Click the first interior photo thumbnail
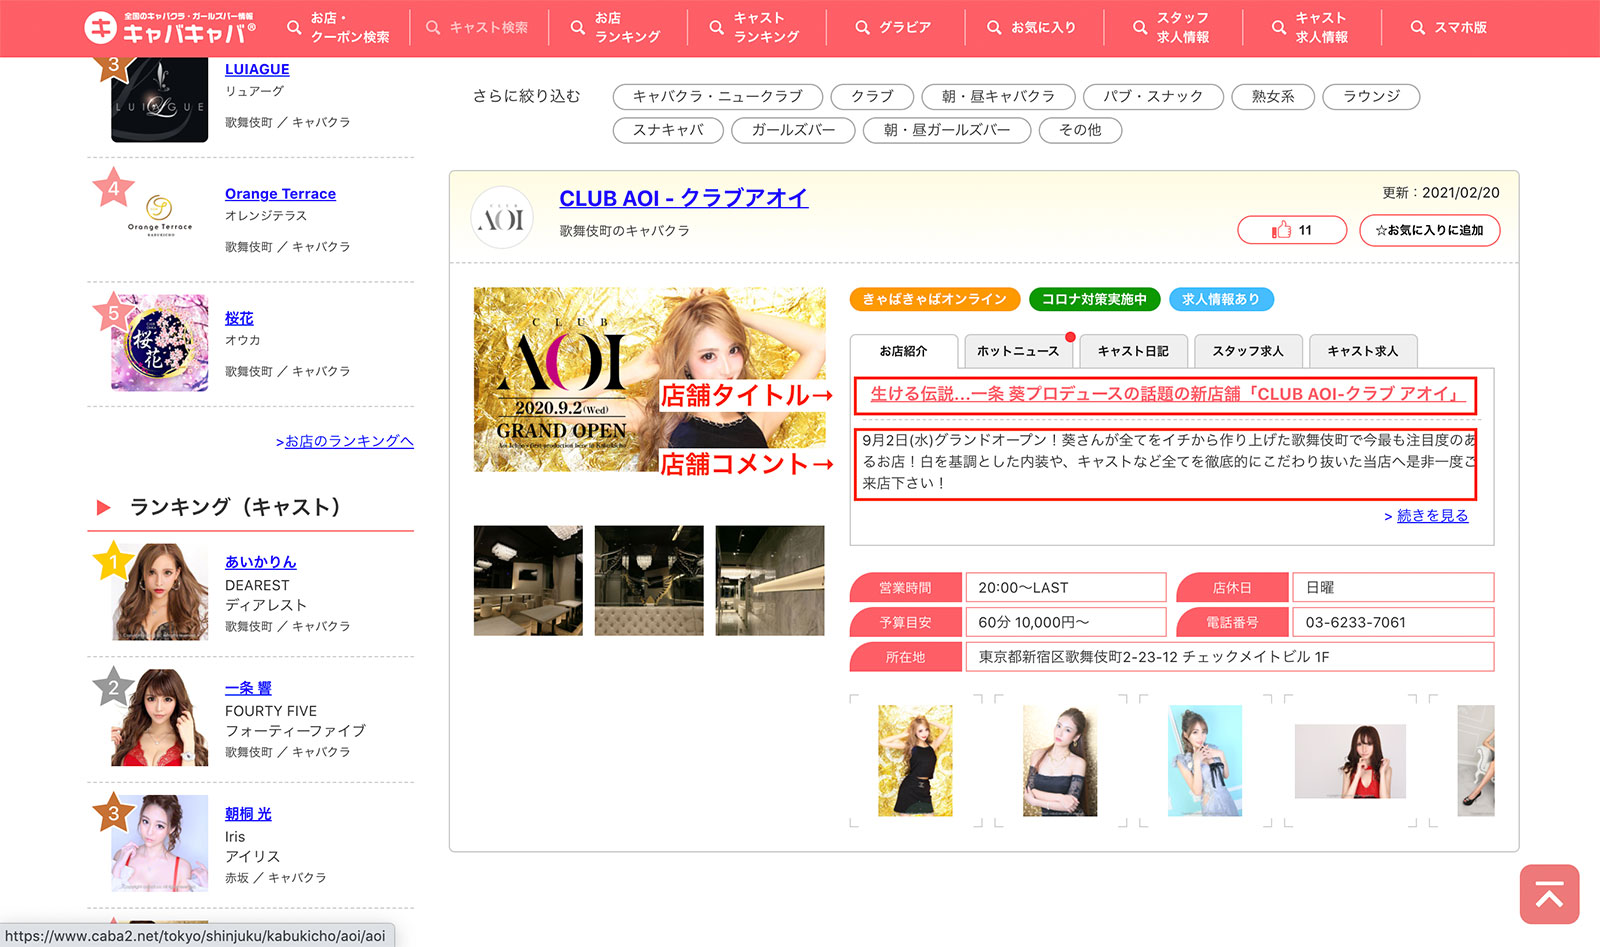Viewport: 1600px width, 947px height. click(x=528, y=580)
